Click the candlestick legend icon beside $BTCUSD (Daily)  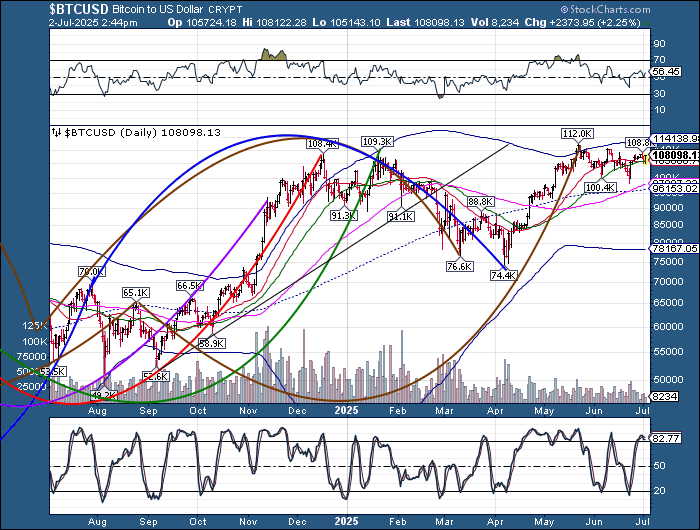pos(56,132)
